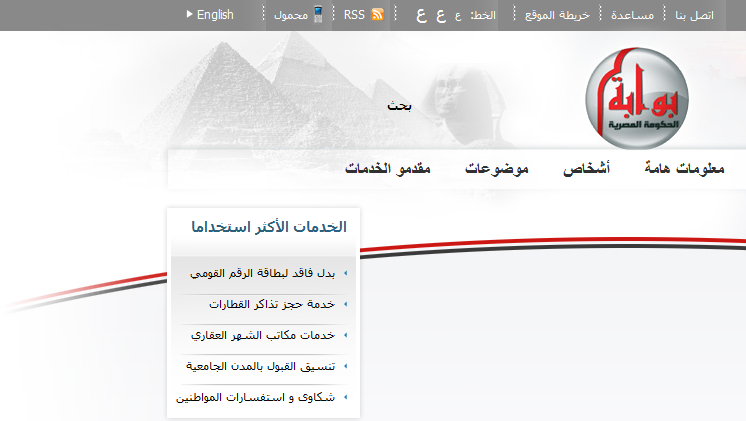The image size is (746, 421).
Task: Open the اتصل بنا contact link
Action: pyautogui.click(x=695, y=16)
